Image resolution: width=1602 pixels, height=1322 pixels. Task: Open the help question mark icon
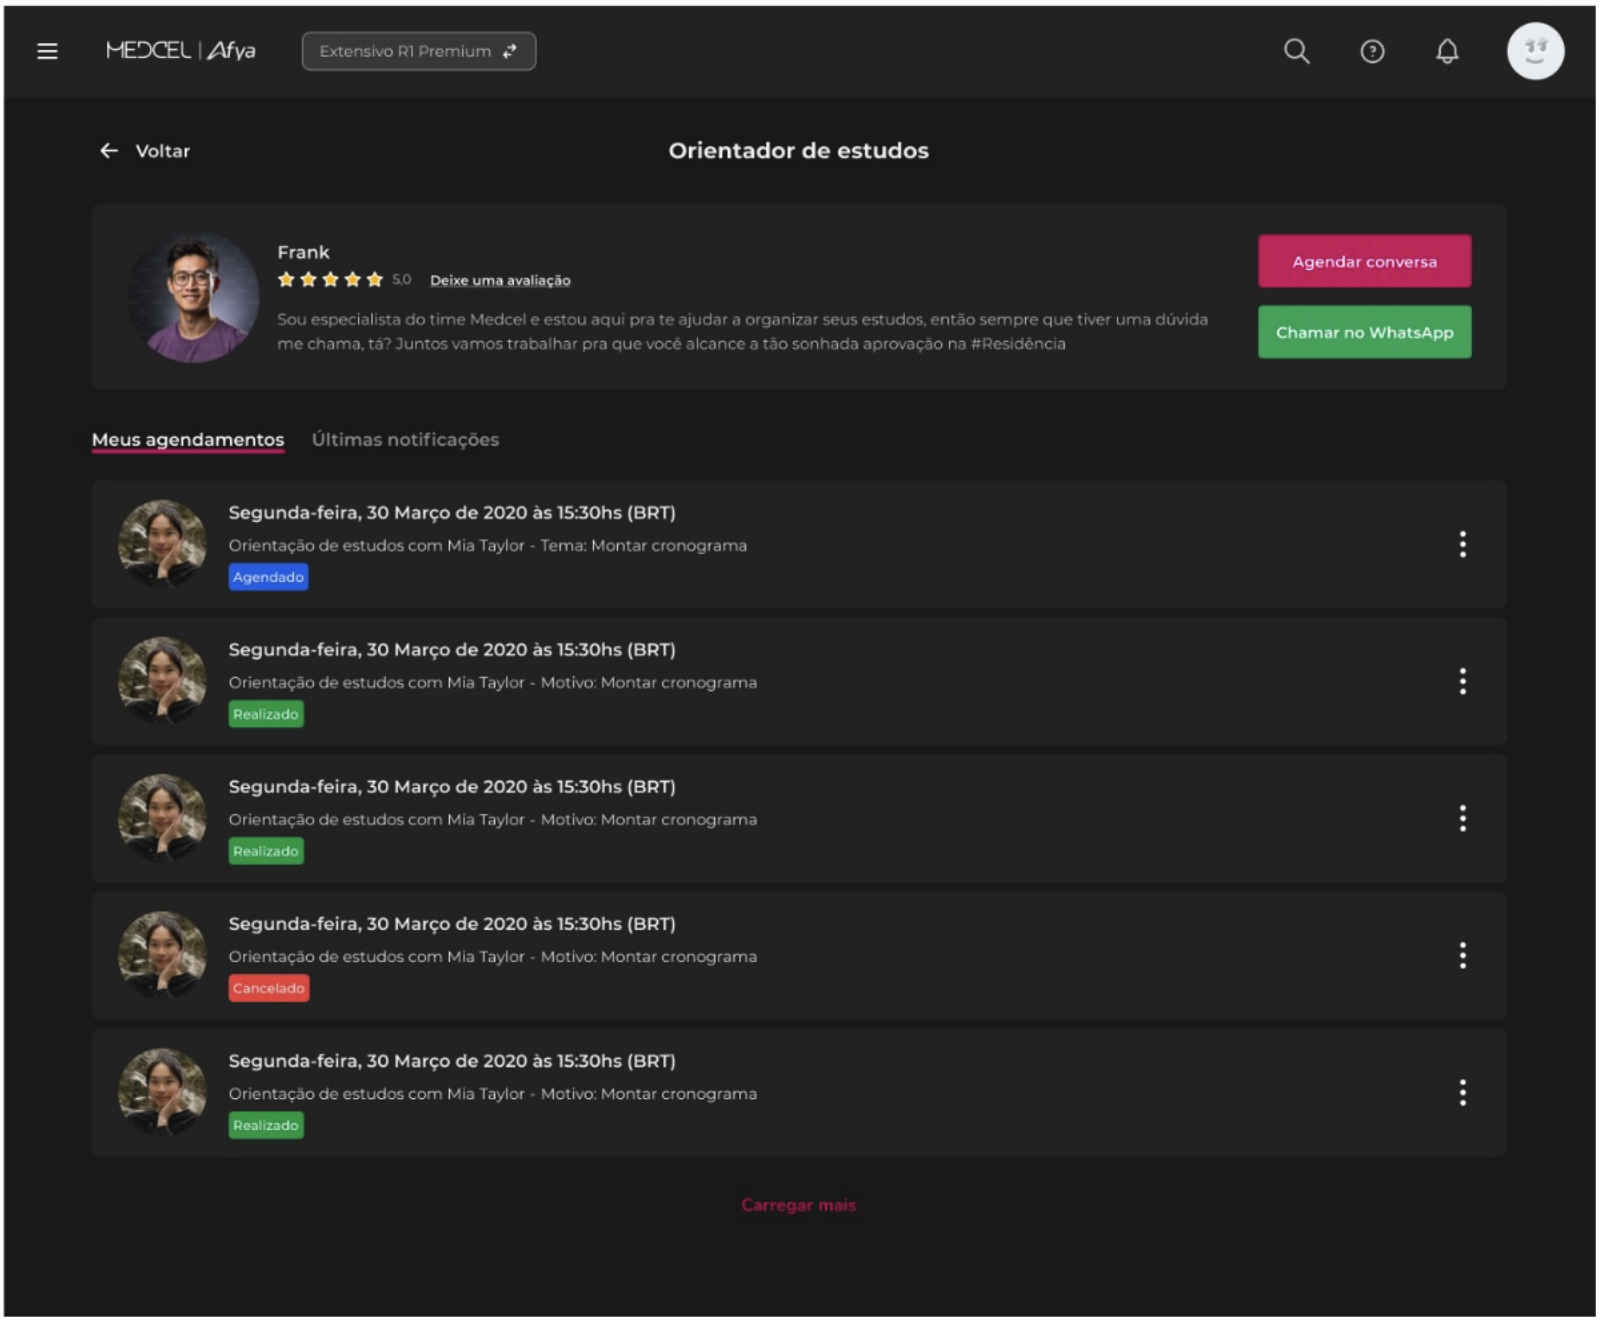[x=1370, y=53]
